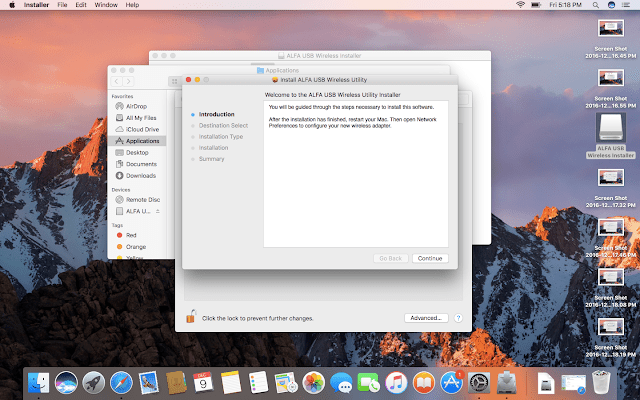The height and width of the screenshot is (400, 640).
Task: Choose the Red tag in the sidebar
Action: point(130,235)
